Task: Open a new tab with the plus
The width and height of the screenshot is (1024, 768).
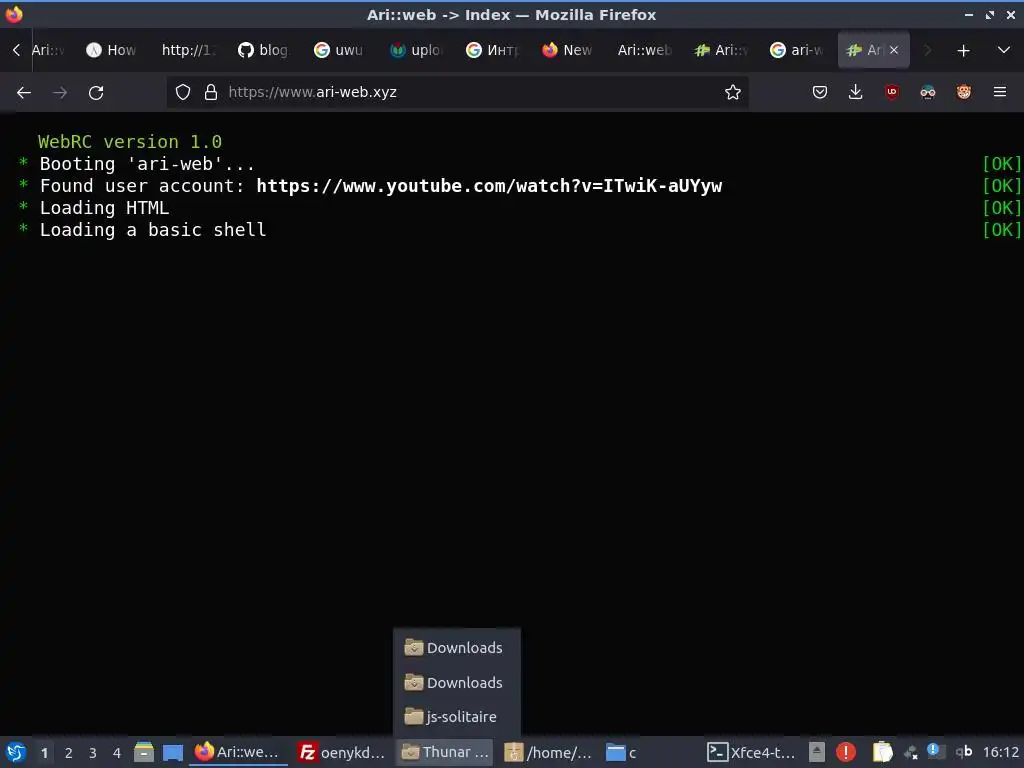Action: (963, 50)
